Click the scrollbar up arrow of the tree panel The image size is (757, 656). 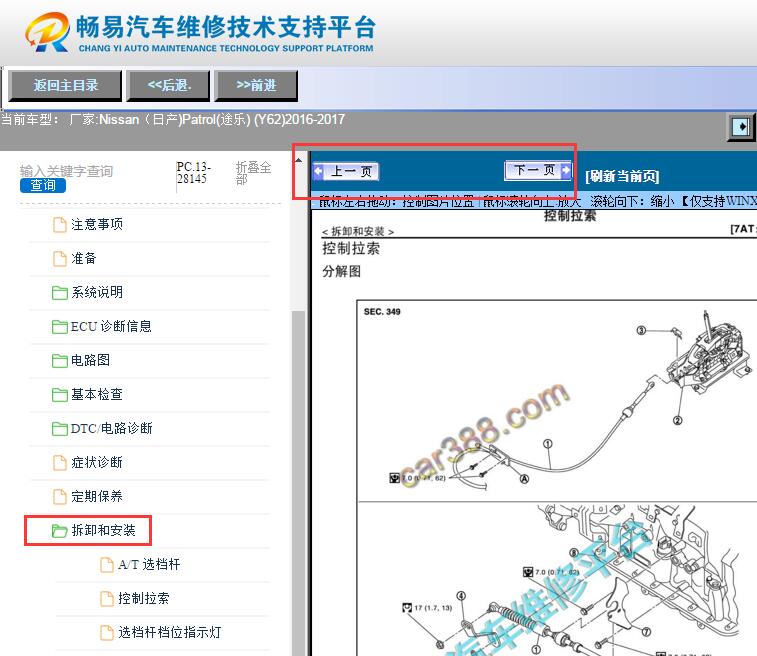(299, 160)
